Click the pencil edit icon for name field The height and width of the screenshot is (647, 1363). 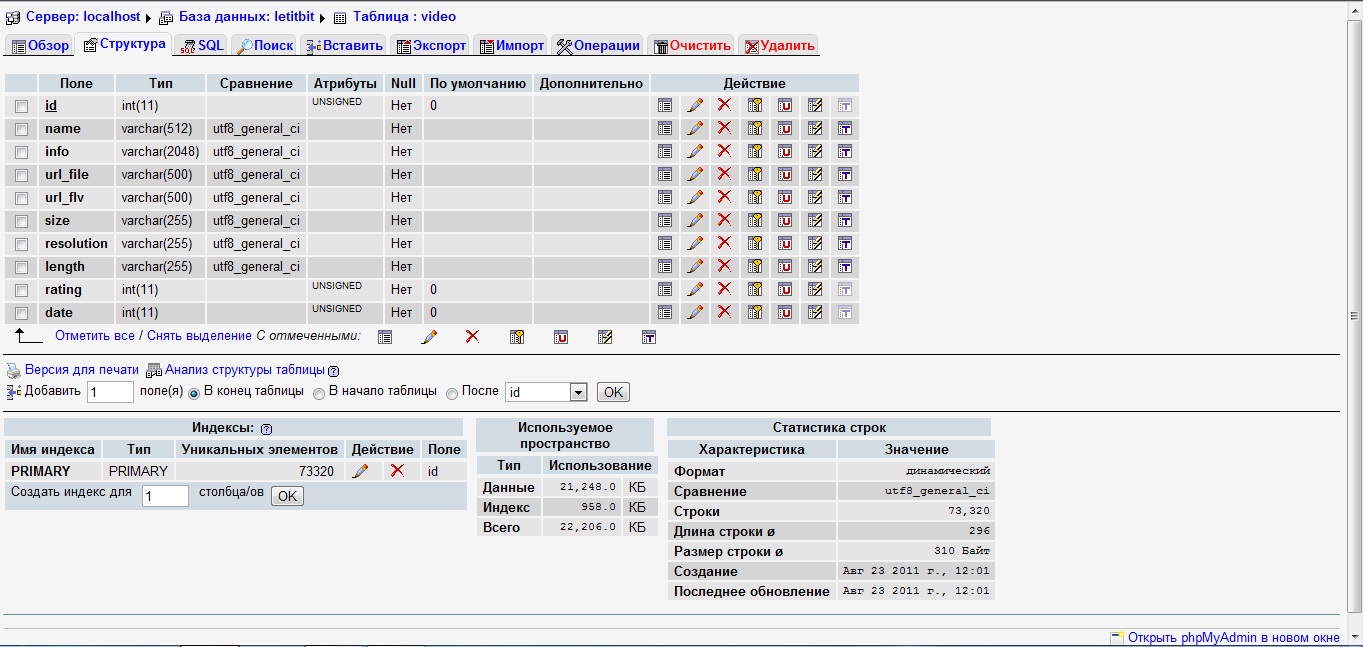pos(695,128)
